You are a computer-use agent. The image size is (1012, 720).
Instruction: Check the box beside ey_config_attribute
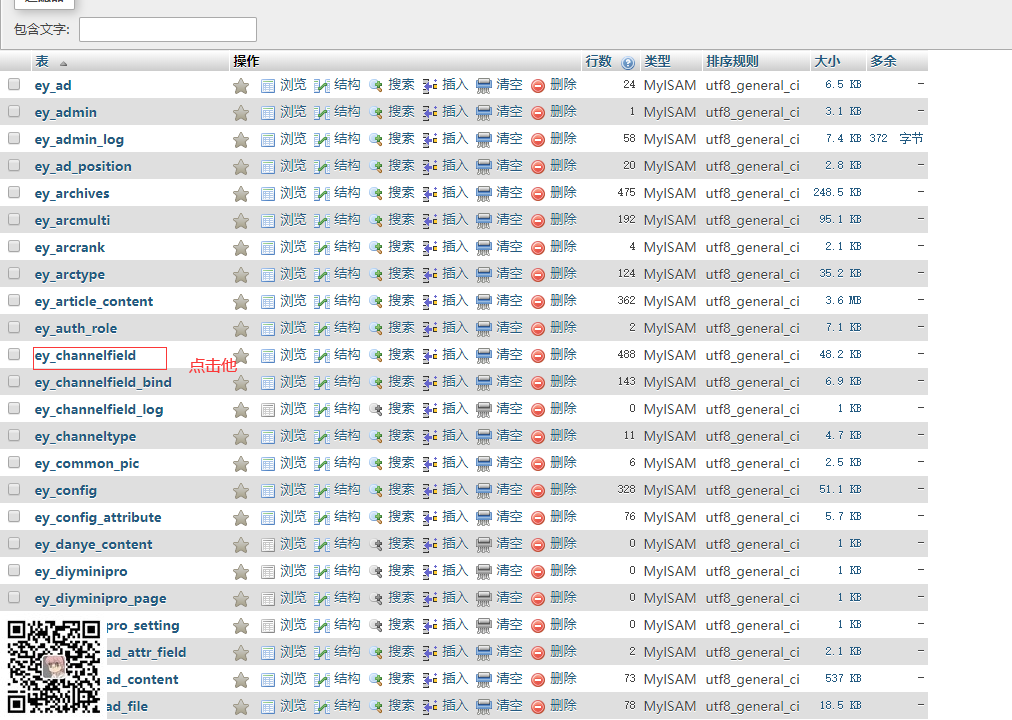click(x=14, y=516)
